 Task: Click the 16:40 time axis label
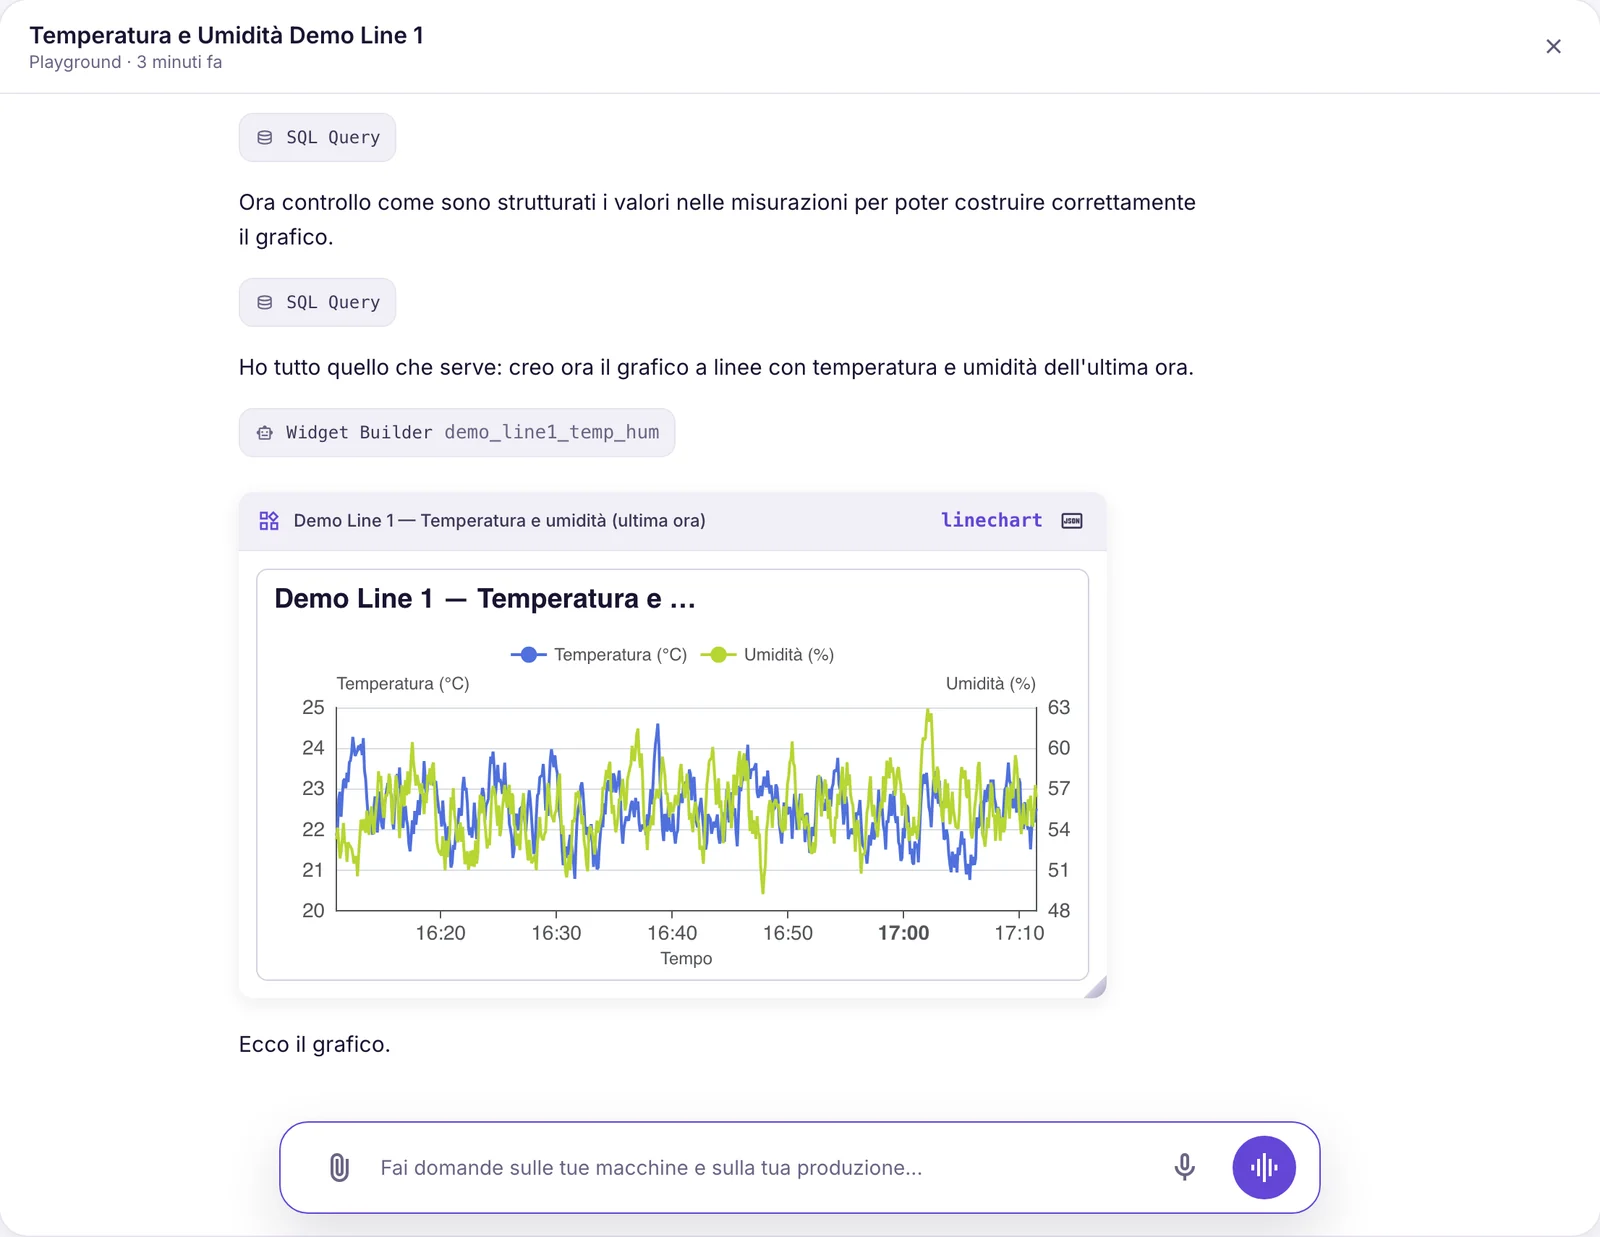click(x=672, y=933)
